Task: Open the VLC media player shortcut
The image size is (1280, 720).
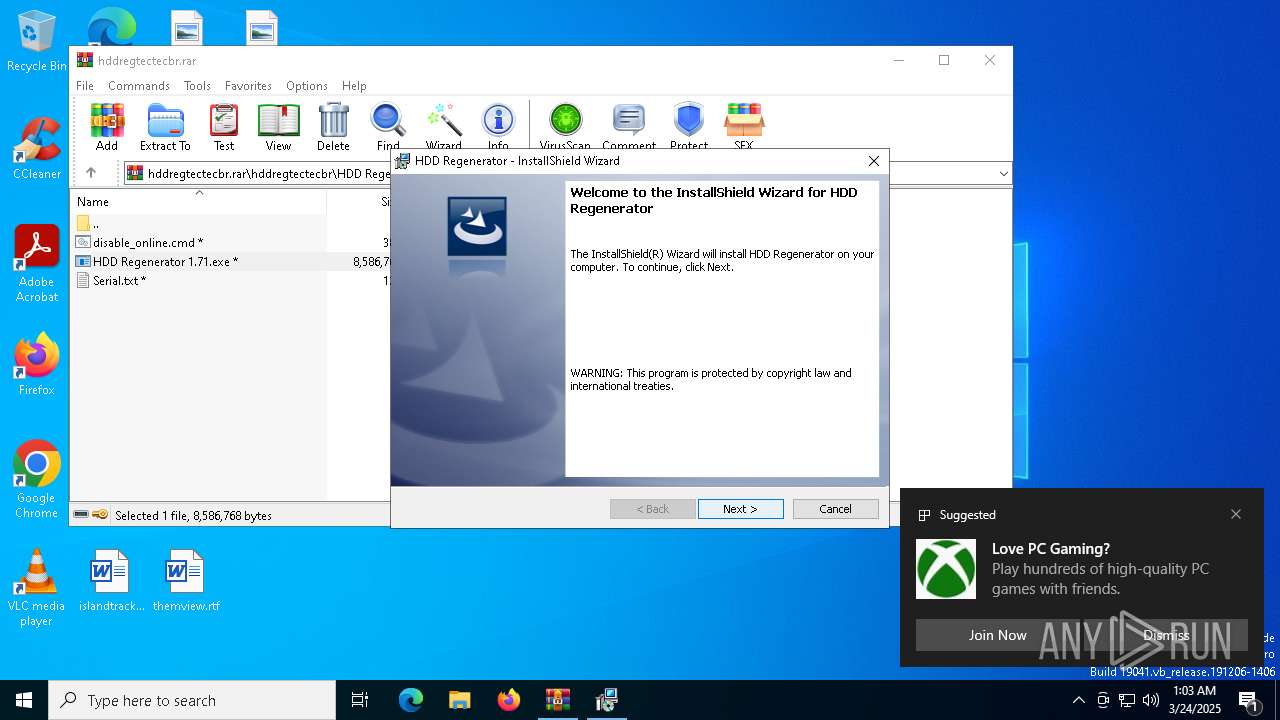Action: [x=37, y=588]
